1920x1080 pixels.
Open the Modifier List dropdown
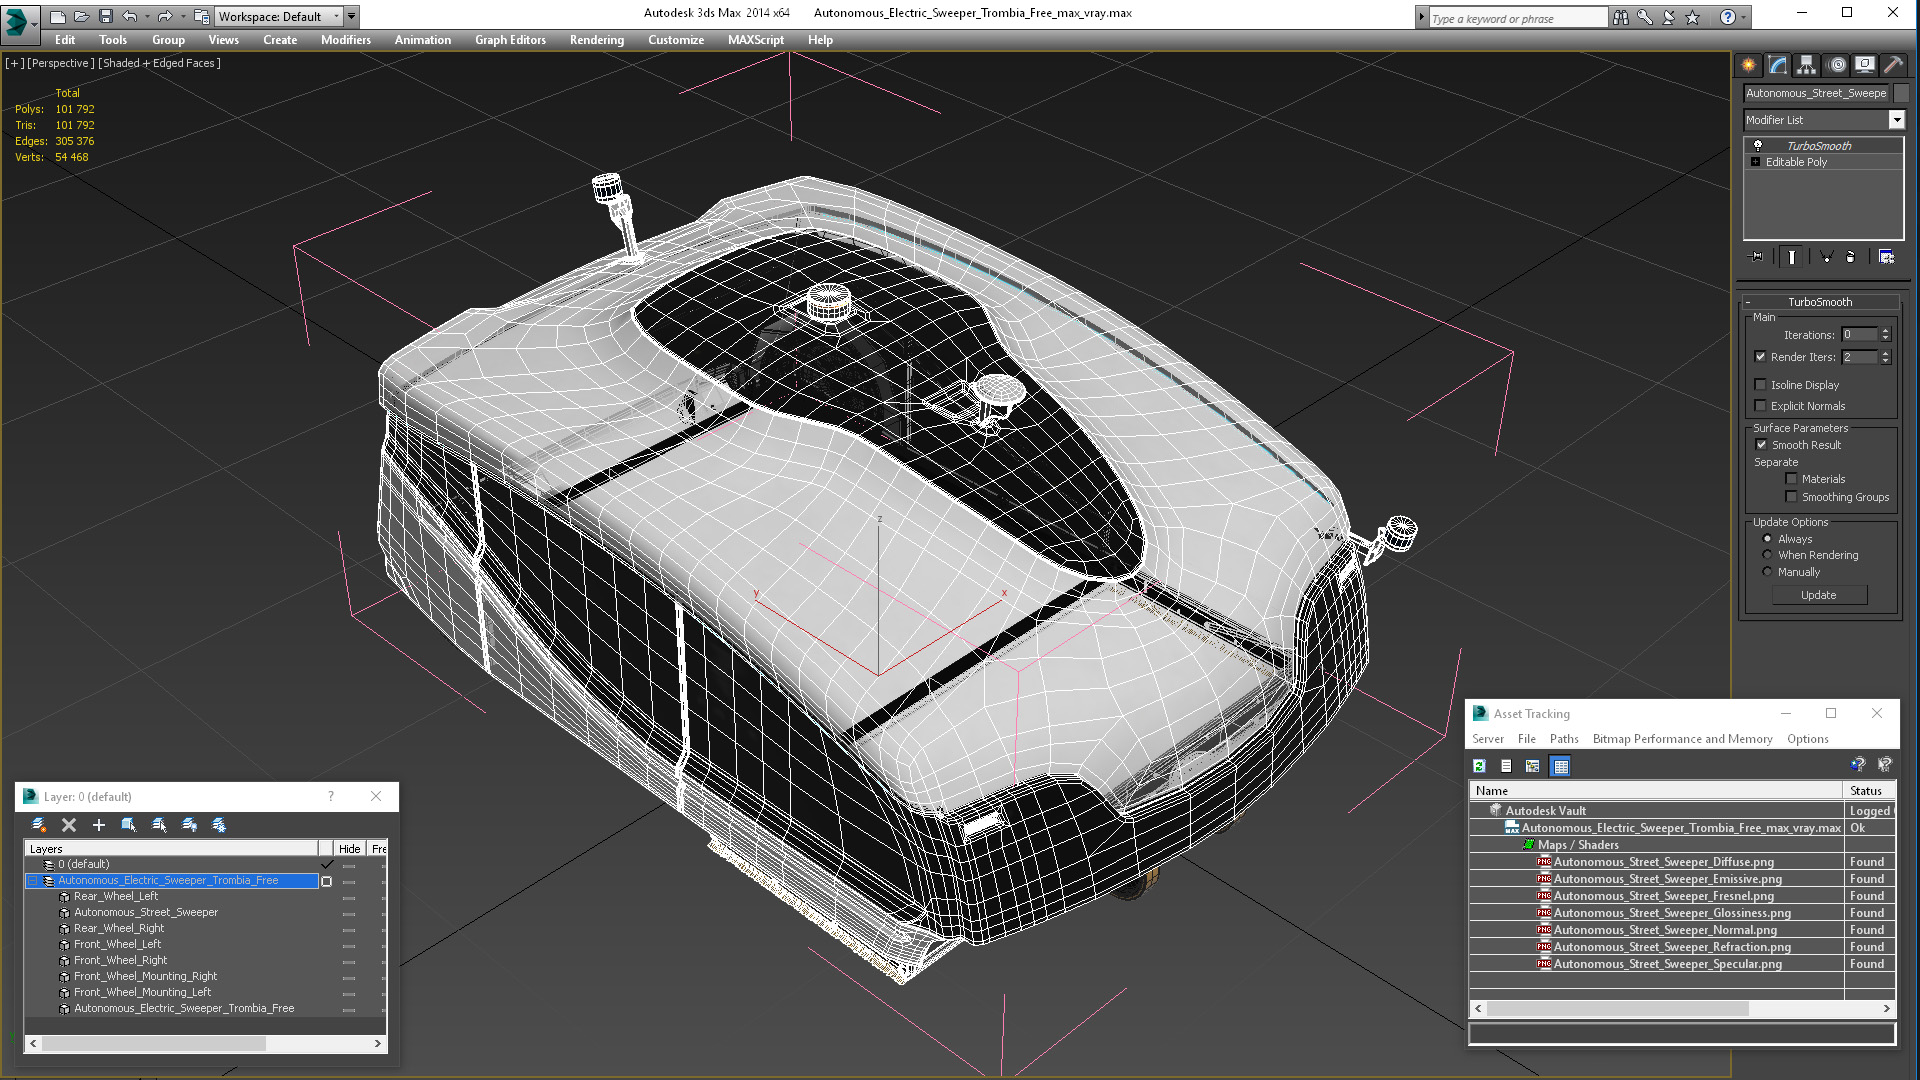pos(1896,120)
